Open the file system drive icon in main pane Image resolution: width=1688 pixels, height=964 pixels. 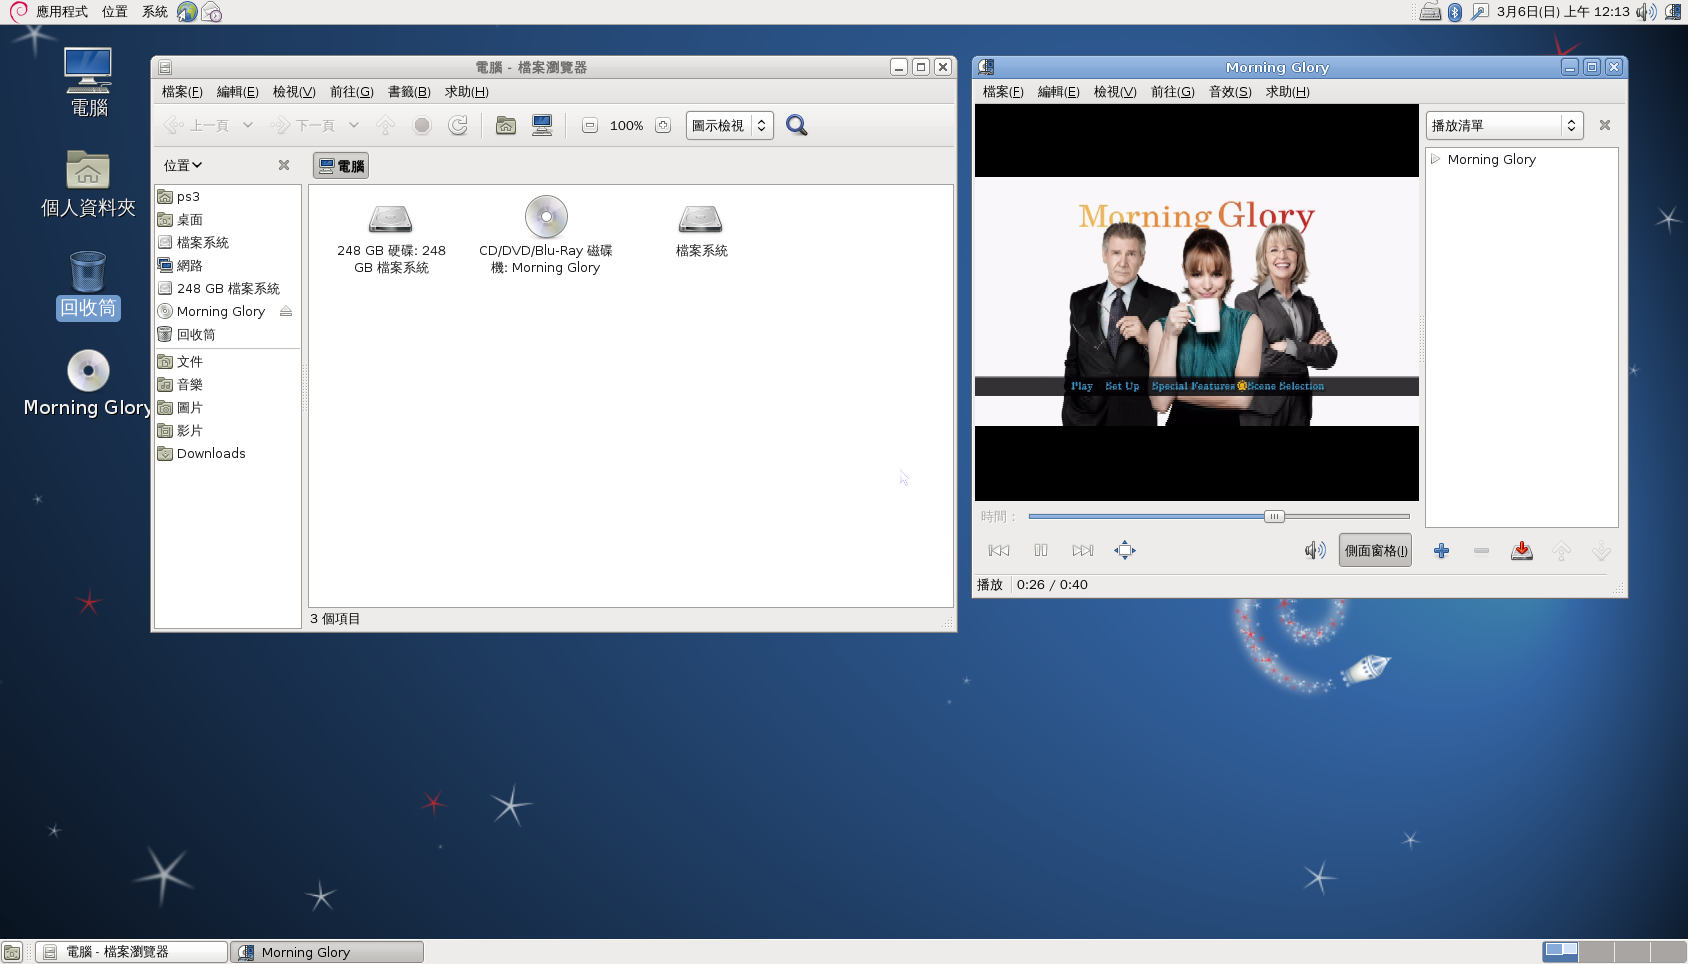pyautogui.click(x=701, y=218)
